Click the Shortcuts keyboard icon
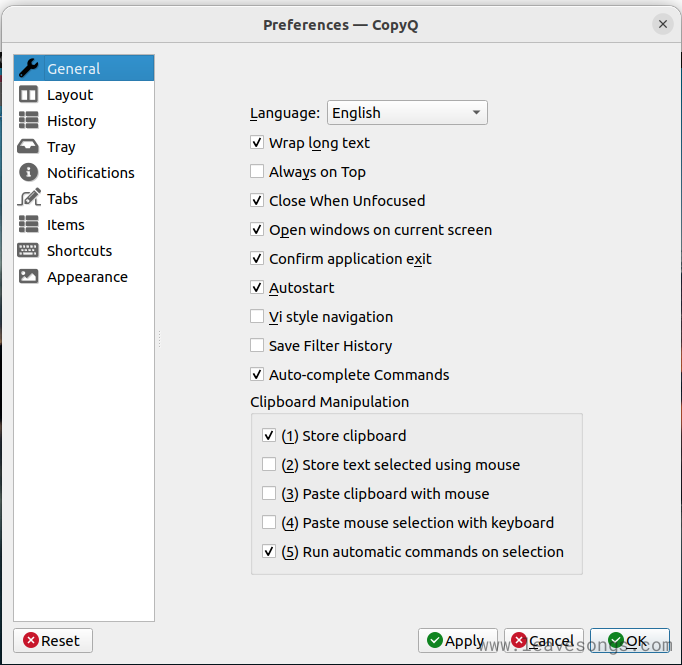 click(x=28, y=251)
